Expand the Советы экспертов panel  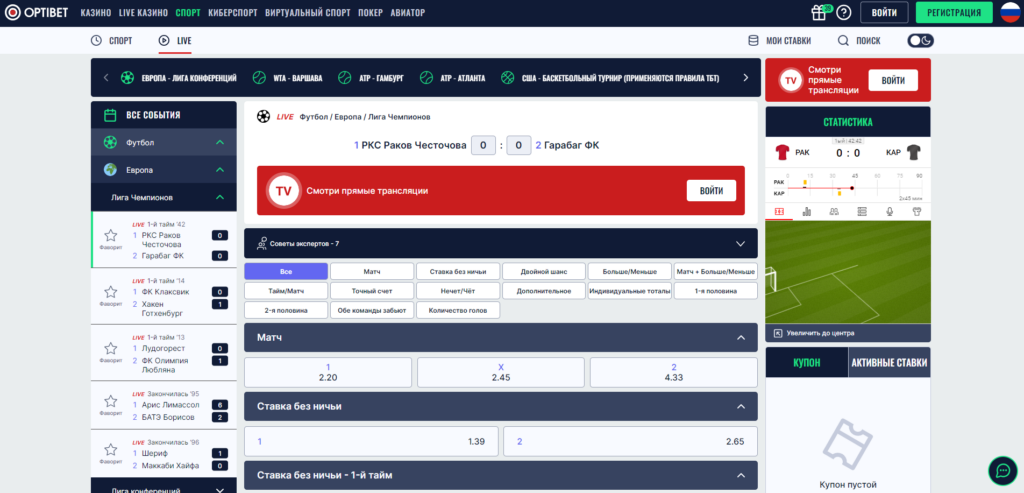pos(741,244)
